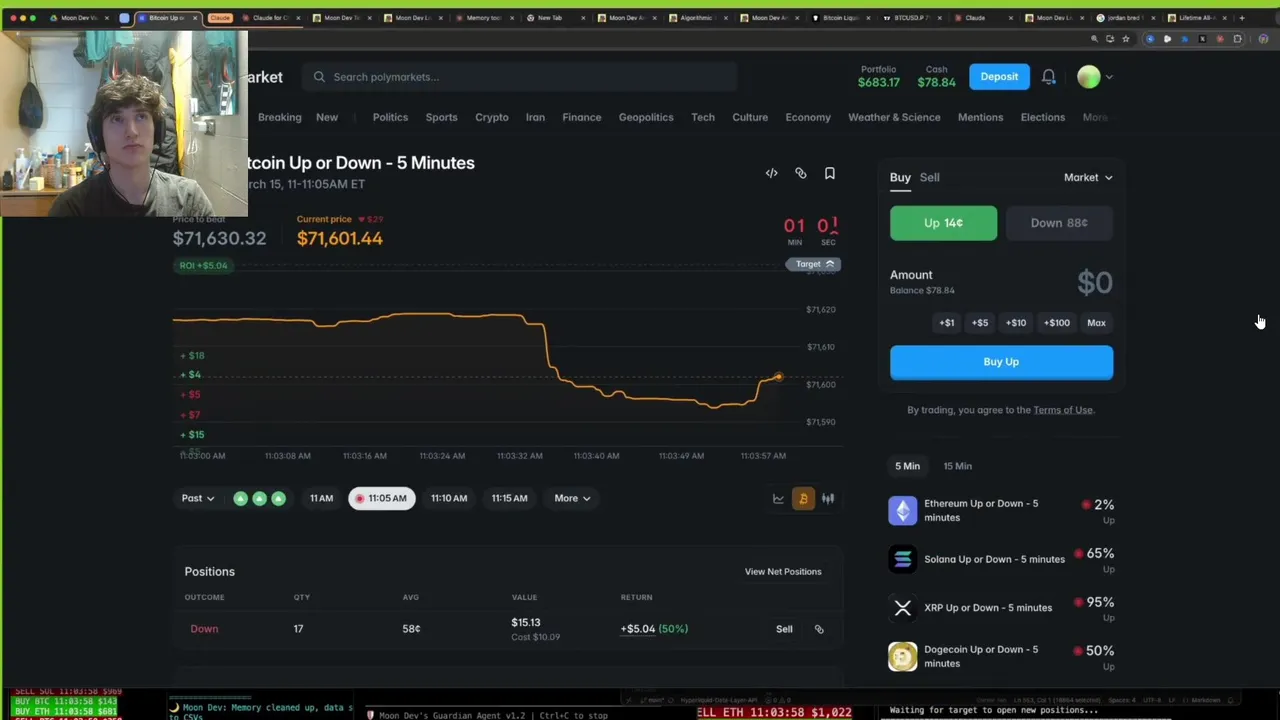Select the 11 AM time slot

(x=321, y=498)
